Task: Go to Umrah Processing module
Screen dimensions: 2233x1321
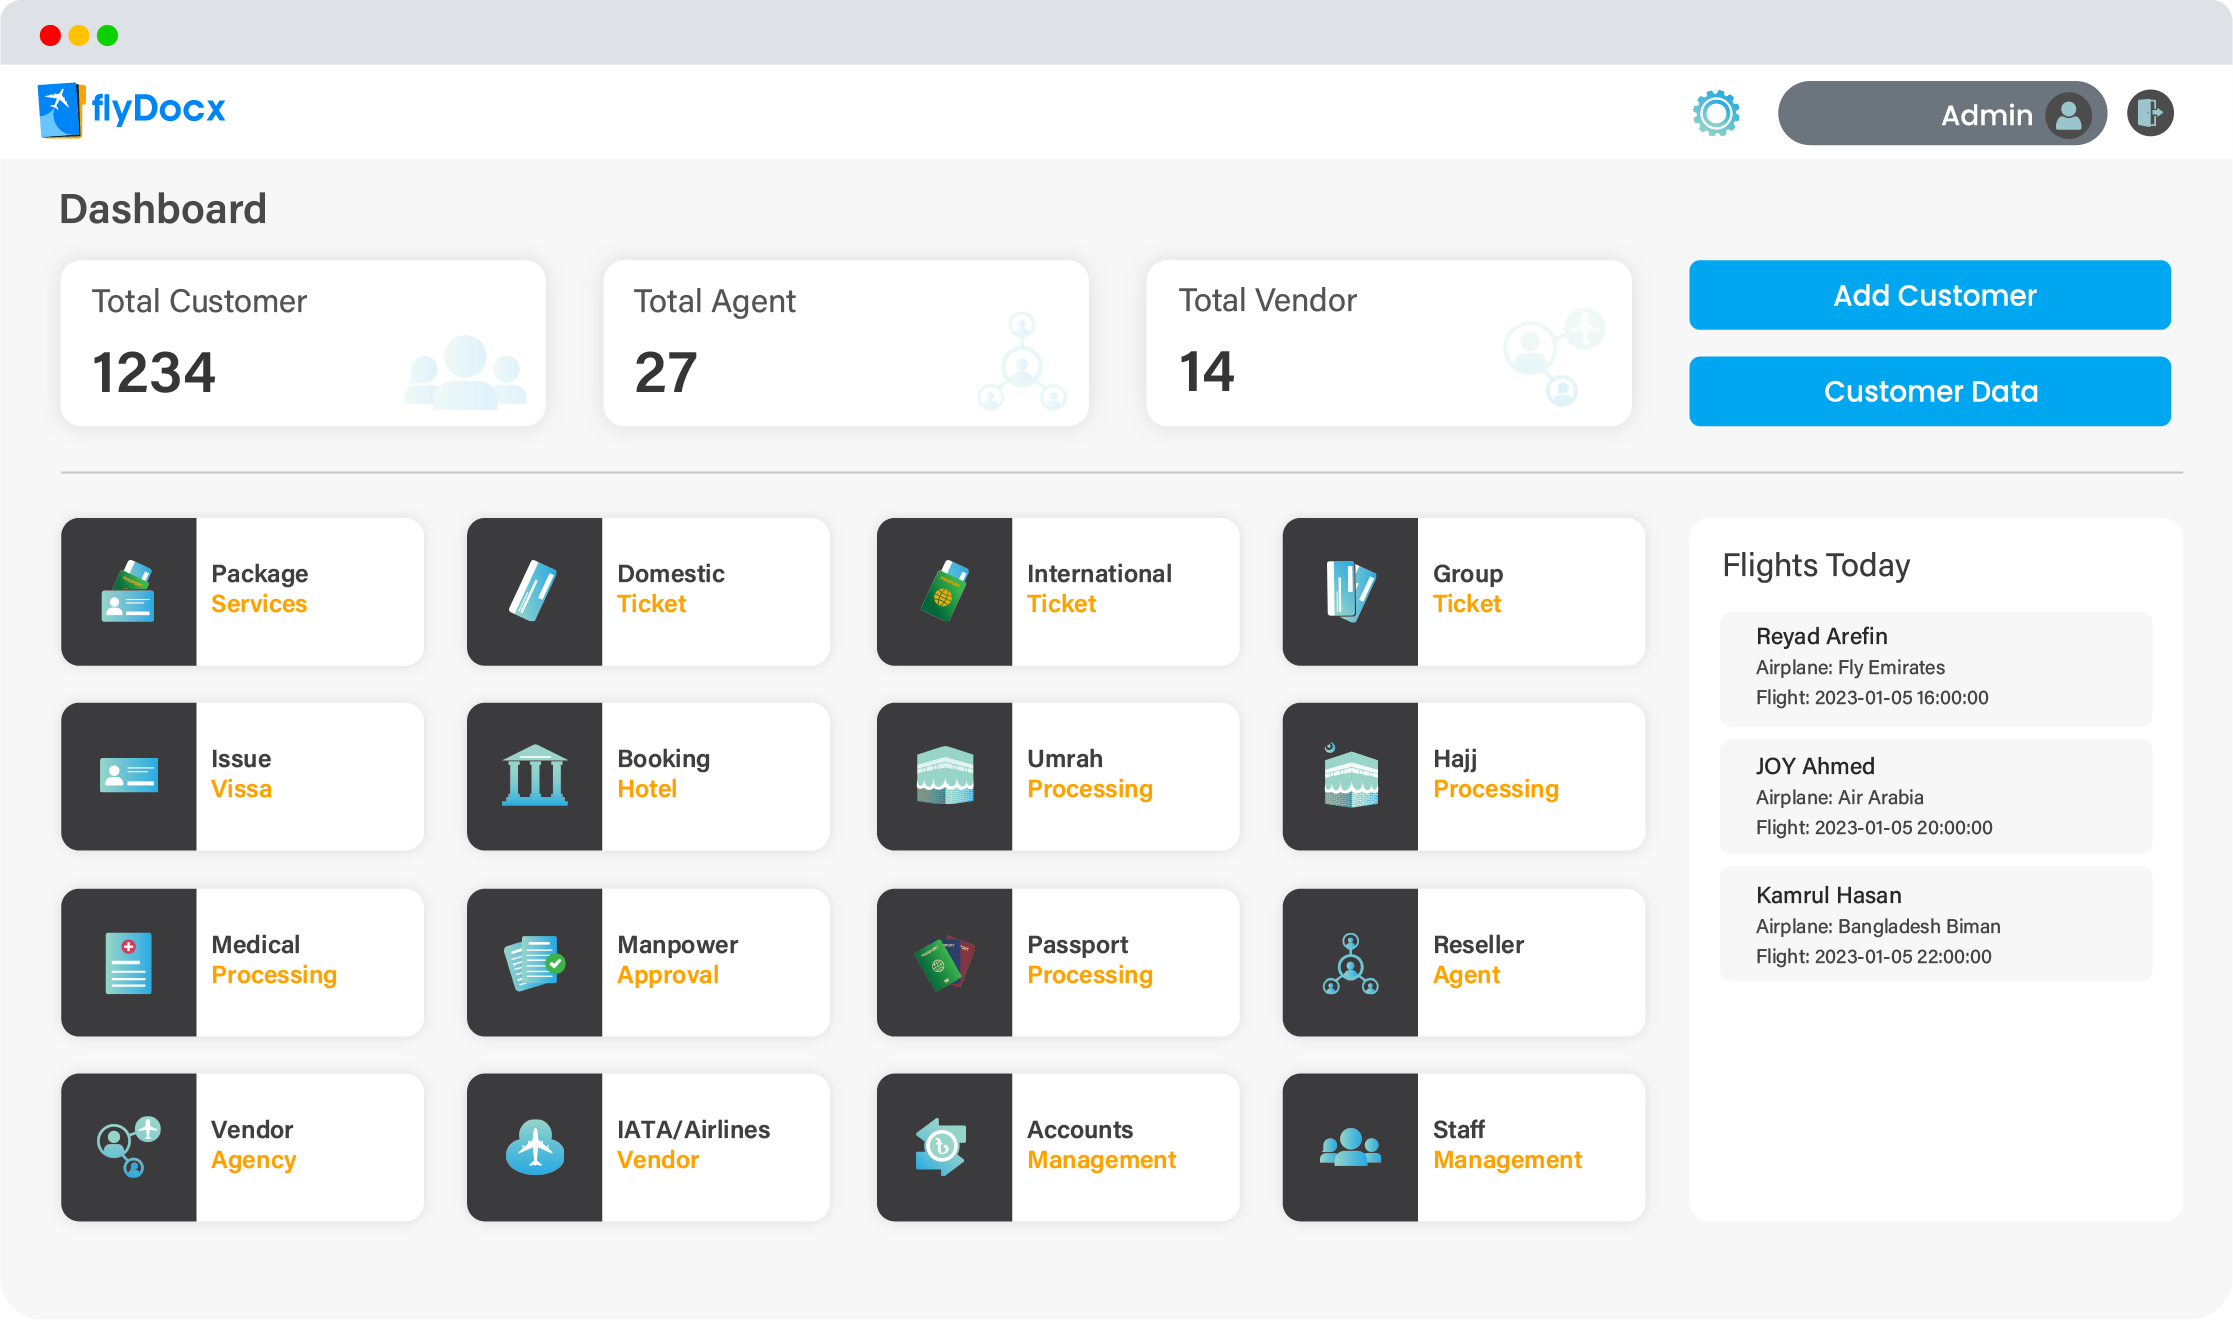Action: 1089,775
